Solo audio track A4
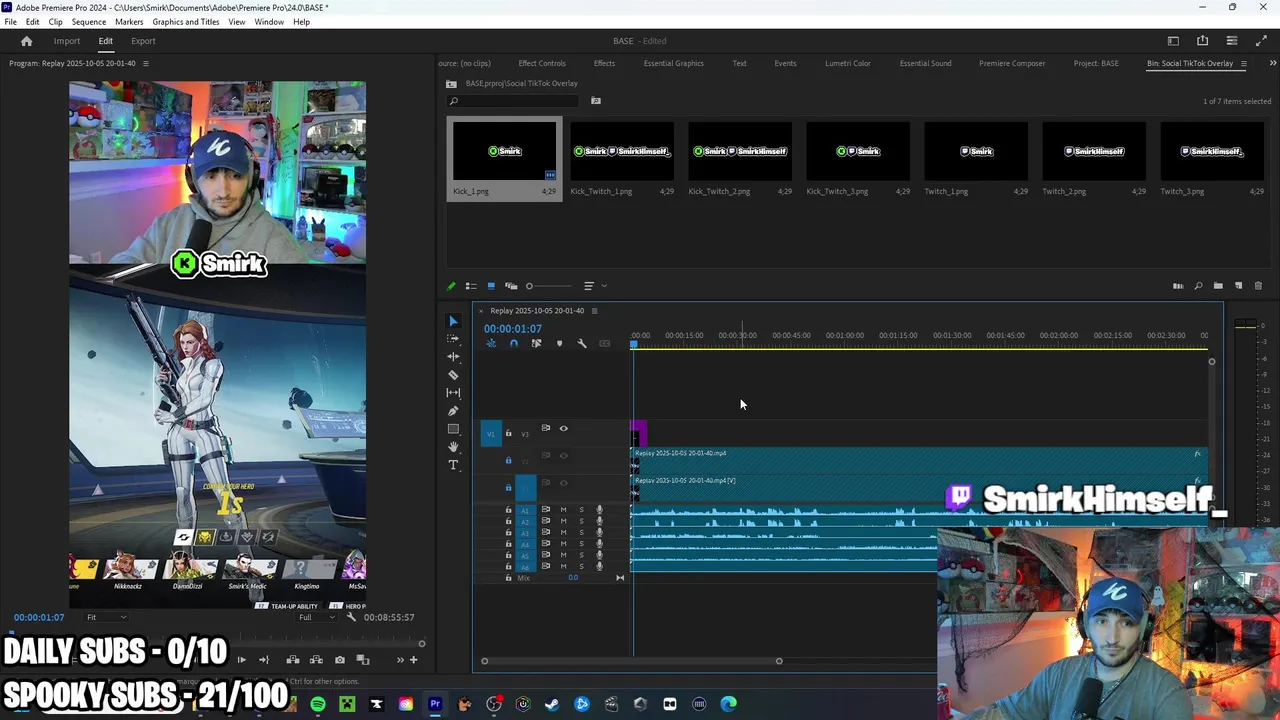Image resolution: width=1280 pixels, height=720 pixels. tap(581, 543)
